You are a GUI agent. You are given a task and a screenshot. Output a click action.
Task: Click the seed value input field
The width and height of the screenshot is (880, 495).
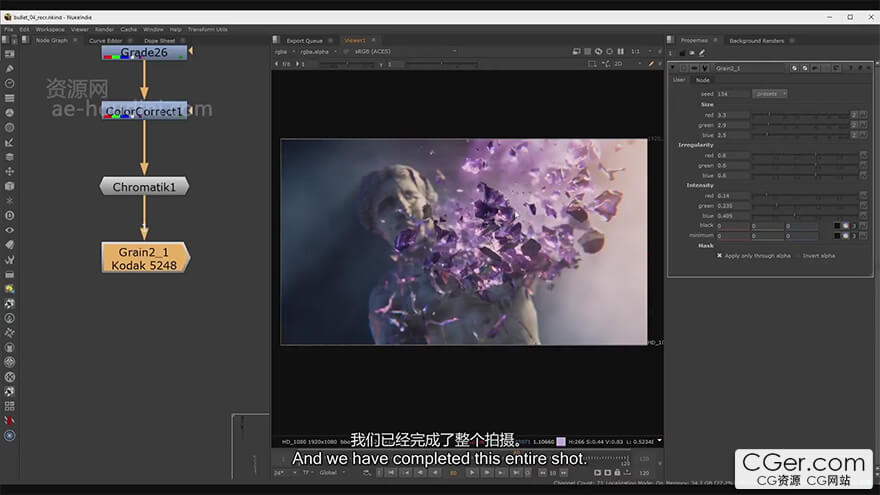pos(729,94)
